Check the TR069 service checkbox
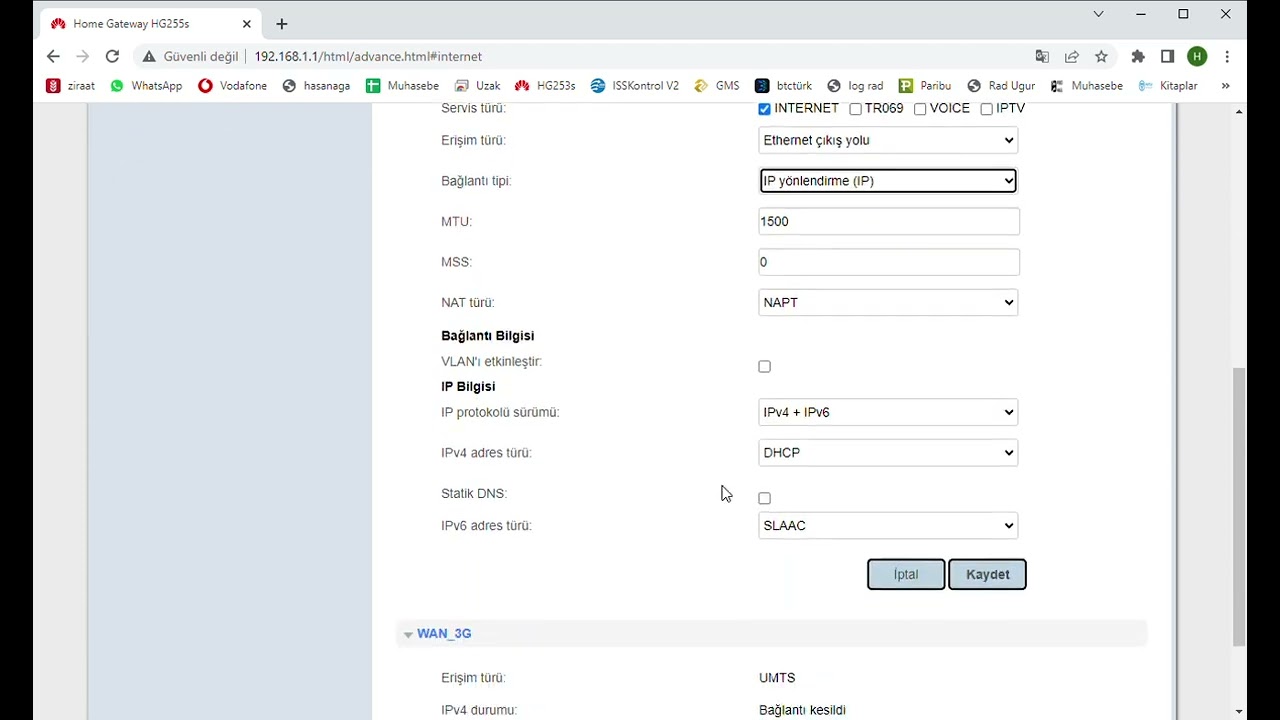The height and width of the screenshot is (720, 1280). click(855, 109)
